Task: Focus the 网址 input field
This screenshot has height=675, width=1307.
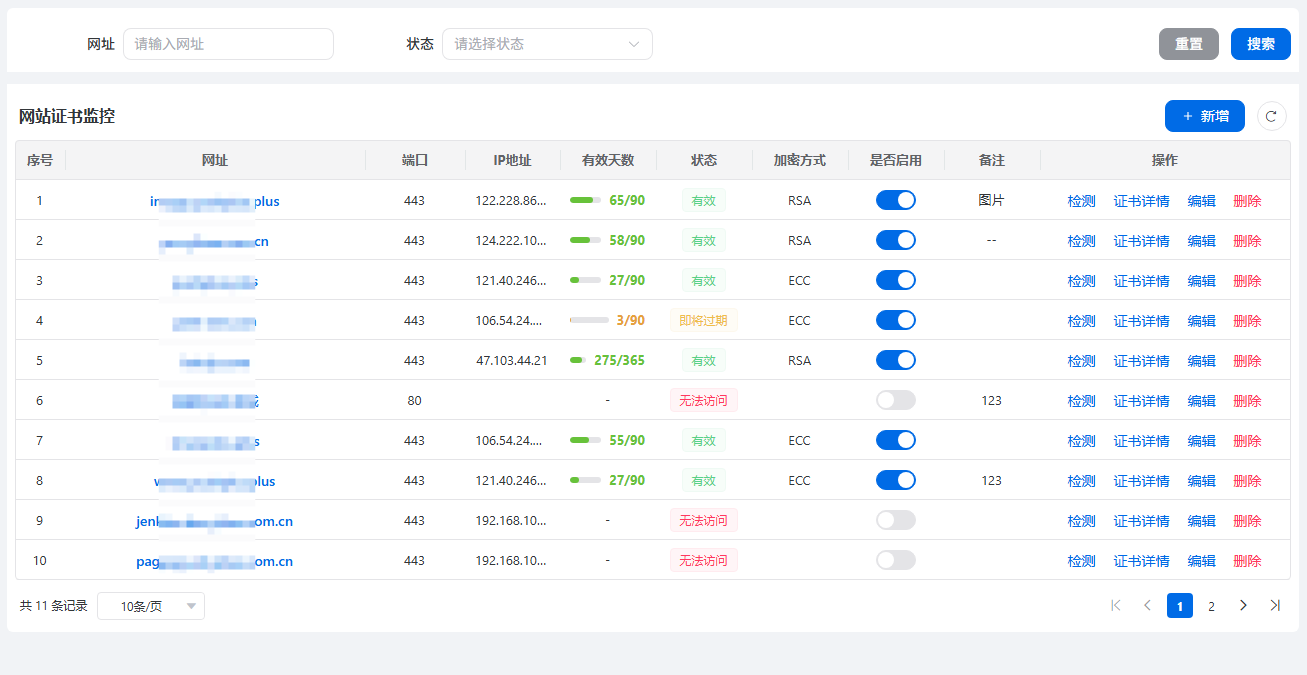Action: [228, 44]
